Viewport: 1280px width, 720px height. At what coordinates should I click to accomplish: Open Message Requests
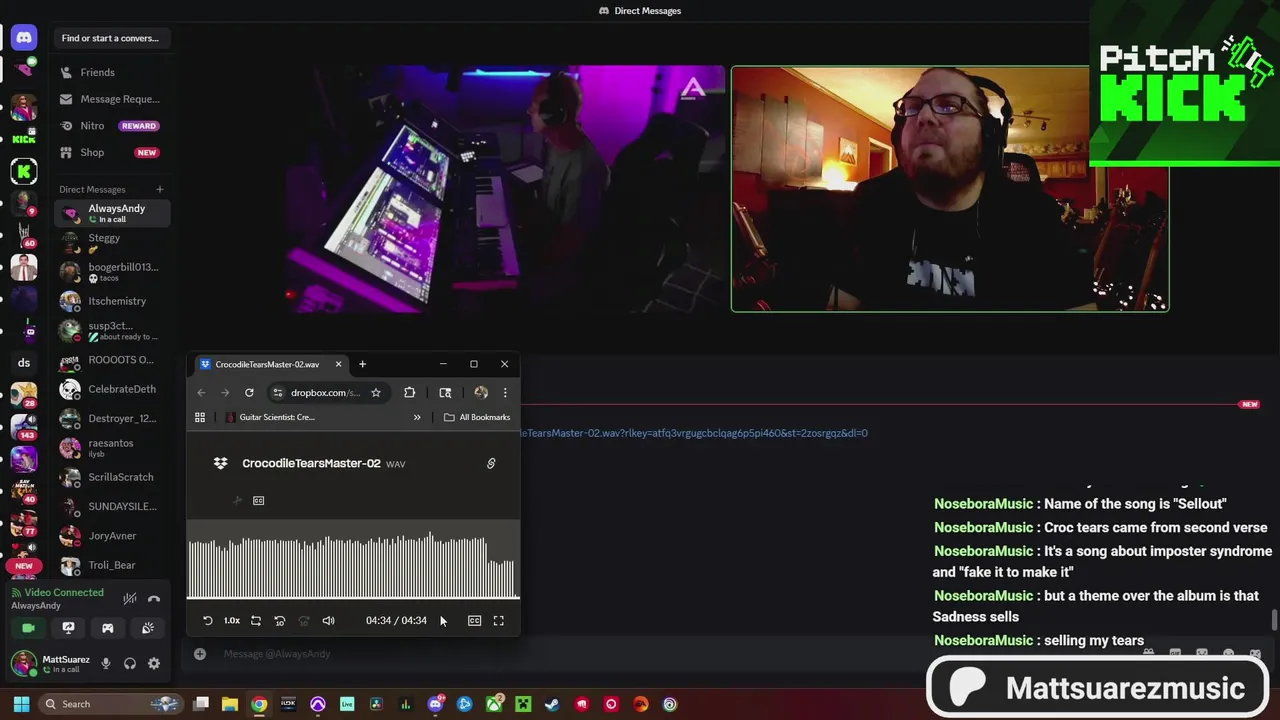click(x=111, y=99)
